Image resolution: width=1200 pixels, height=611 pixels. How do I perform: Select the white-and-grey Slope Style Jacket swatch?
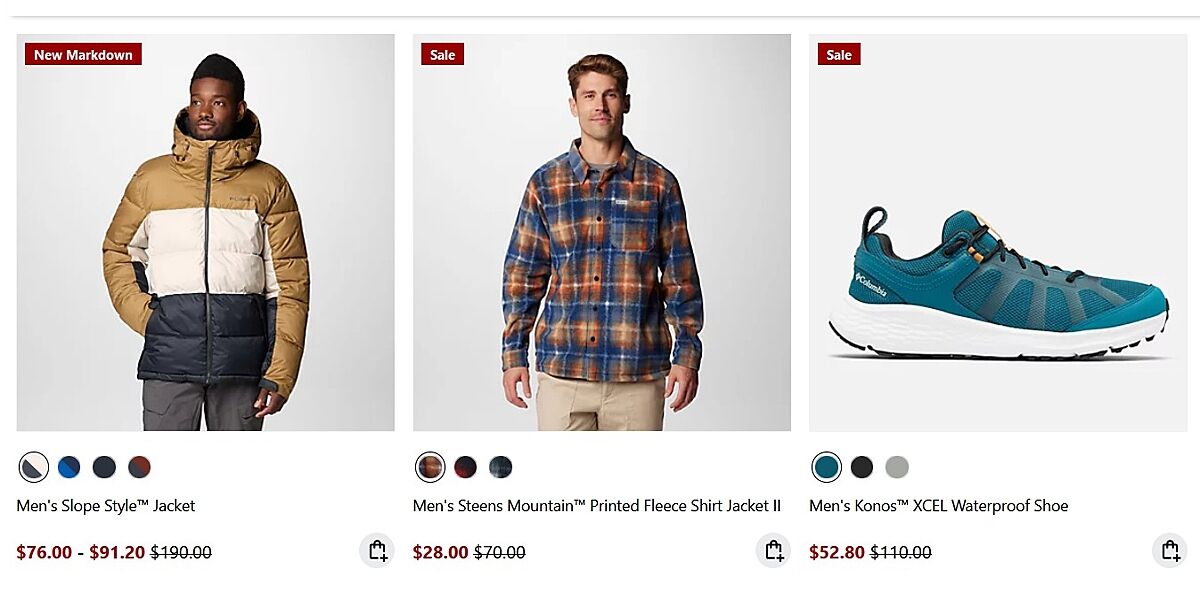[x=34, y=467]
